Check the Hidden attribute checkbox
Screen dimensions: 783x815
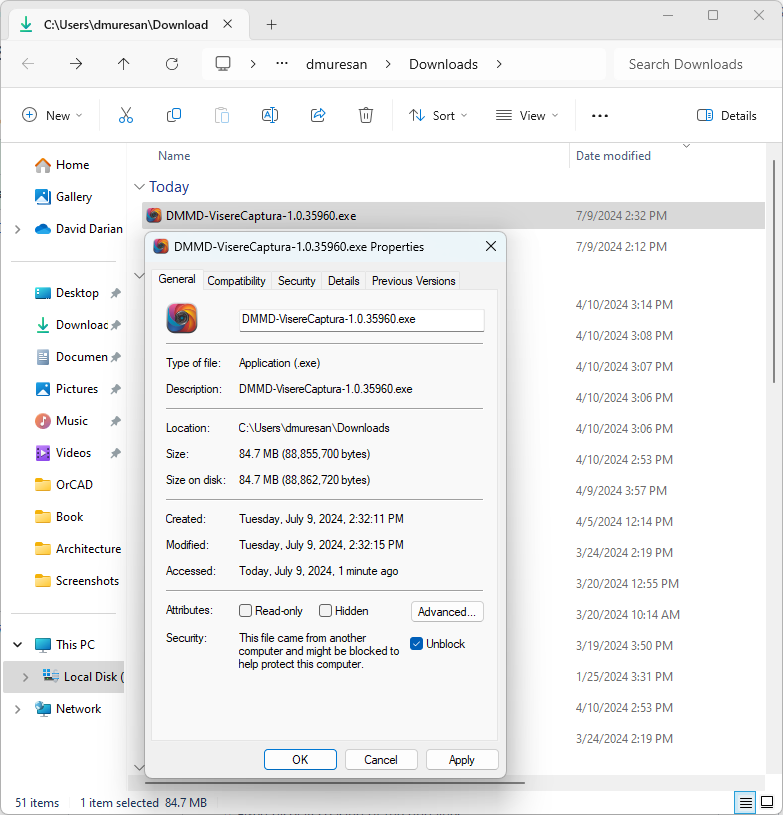tap(326, 611)
